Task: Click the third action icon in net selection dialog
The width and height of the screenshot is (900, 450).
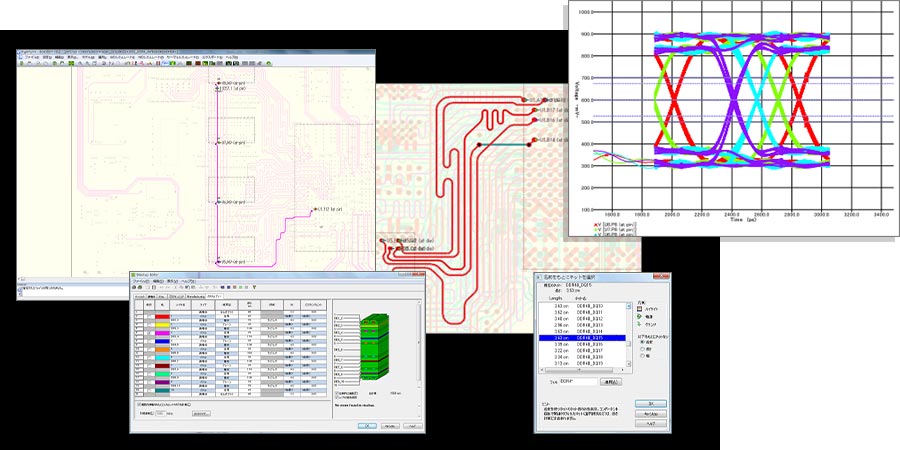Action: tap(639, 323)
